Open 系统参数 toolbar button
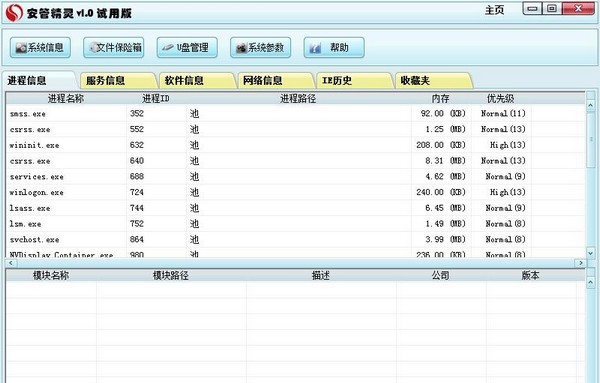Screen dimensions: 600x383 click(x=261, y=47)
